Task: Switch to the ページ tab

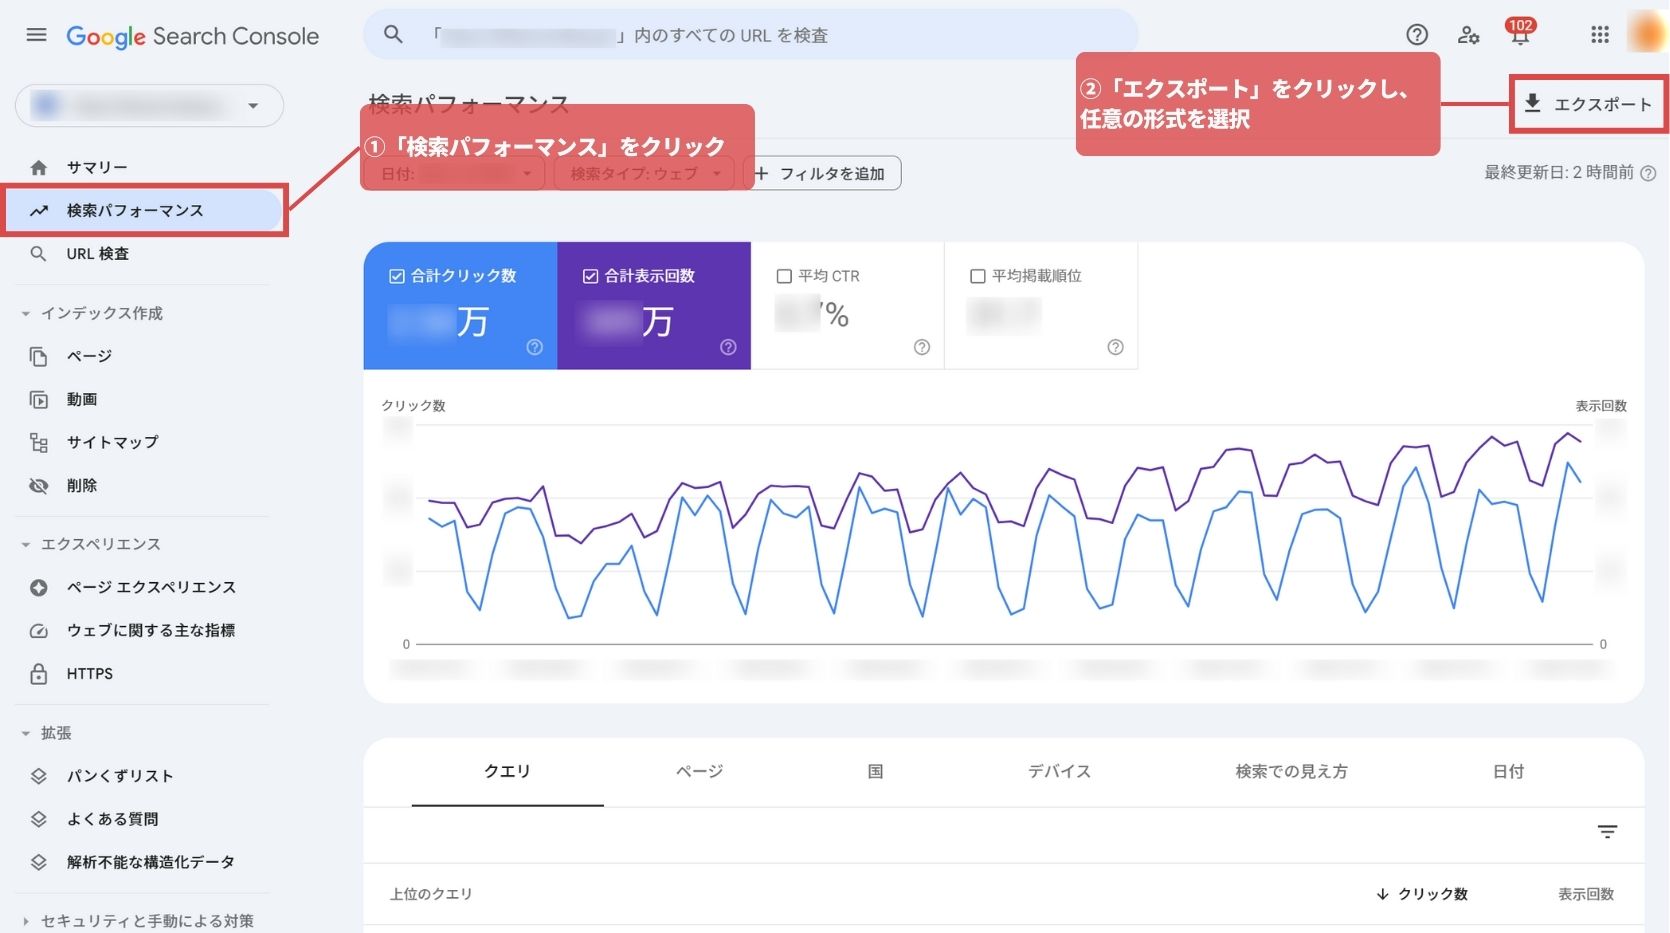Action: point(699,771)
